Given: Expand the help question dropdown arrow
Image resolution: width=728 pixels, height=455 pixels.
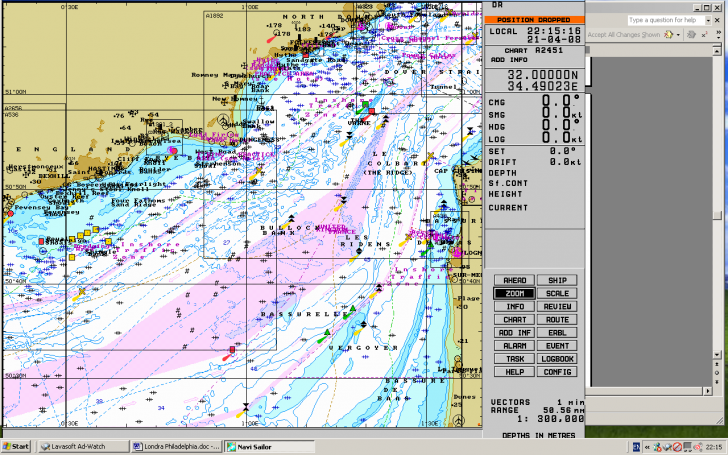Looking at the screenshot, I should [708, 20].
